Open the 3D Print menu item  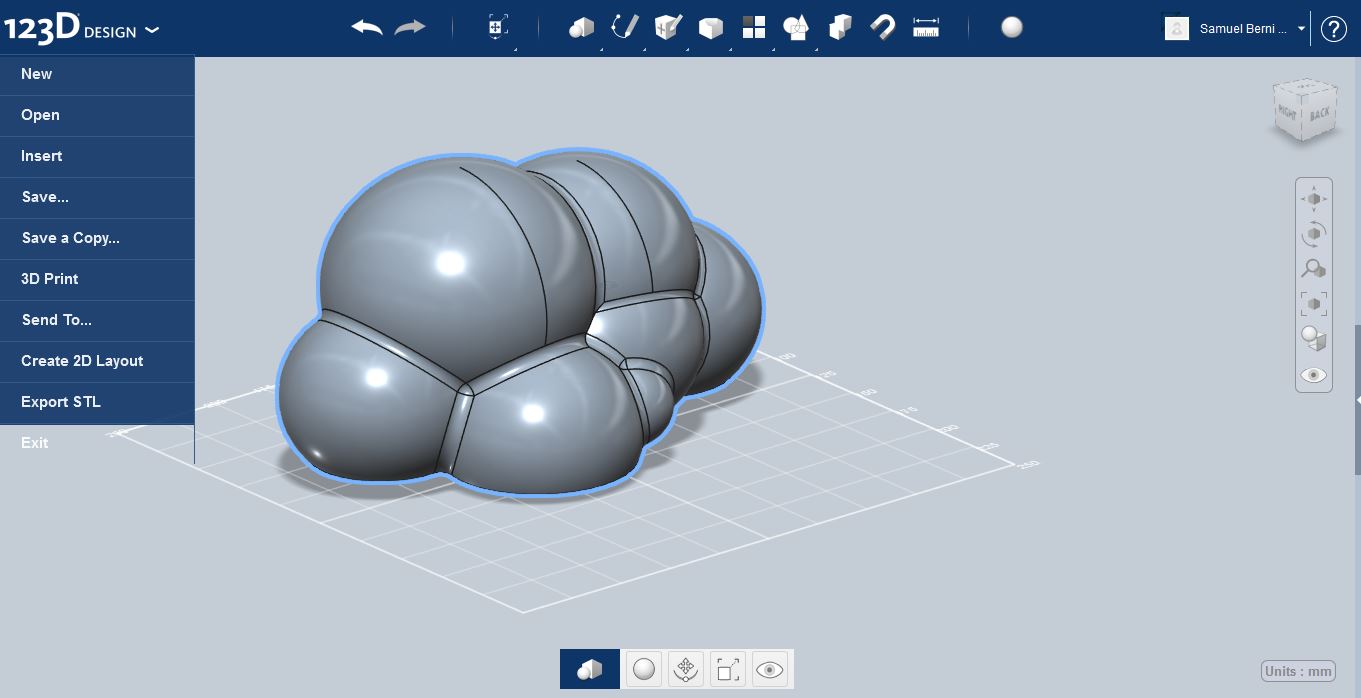click(49, 279)
